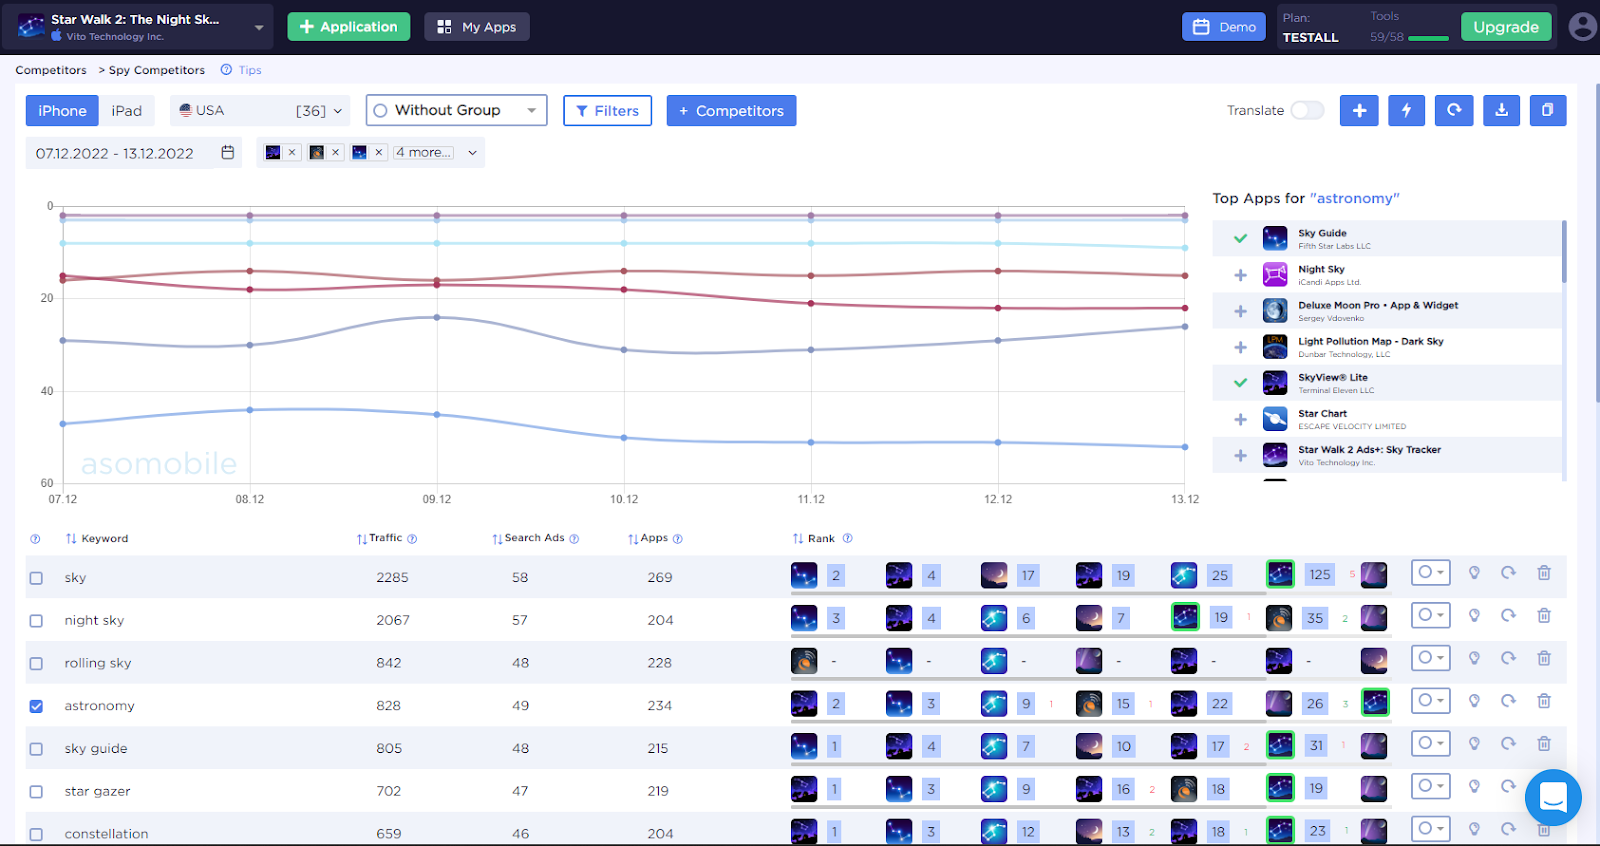Open My Apps

click(x=477, y=27)
